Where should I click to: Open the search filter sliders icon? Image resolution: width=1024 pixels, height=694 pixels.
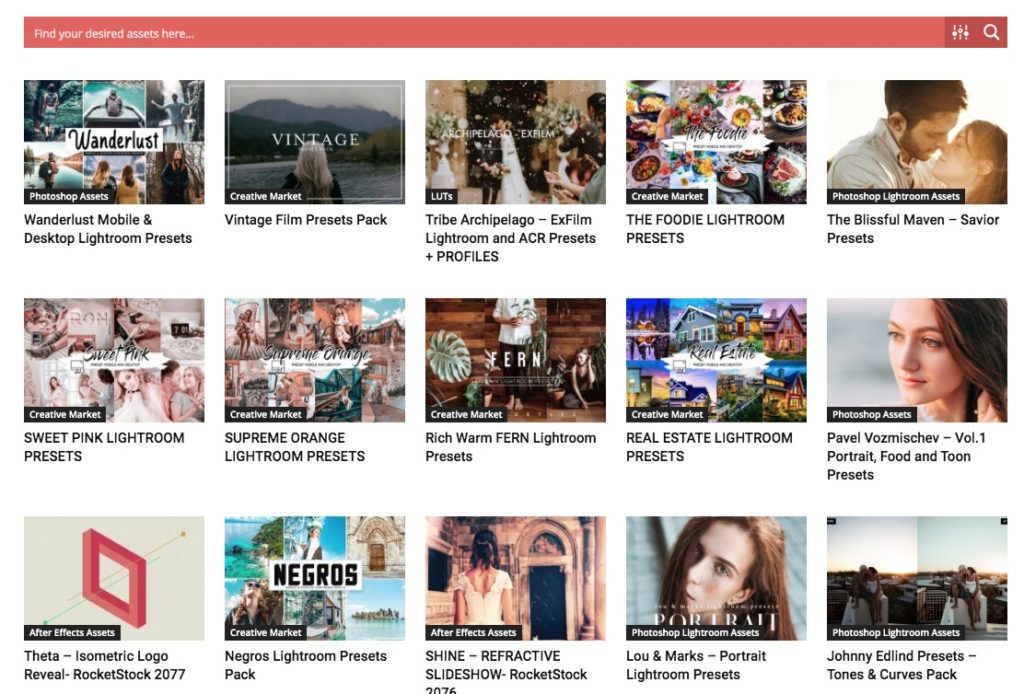[960, 33]
